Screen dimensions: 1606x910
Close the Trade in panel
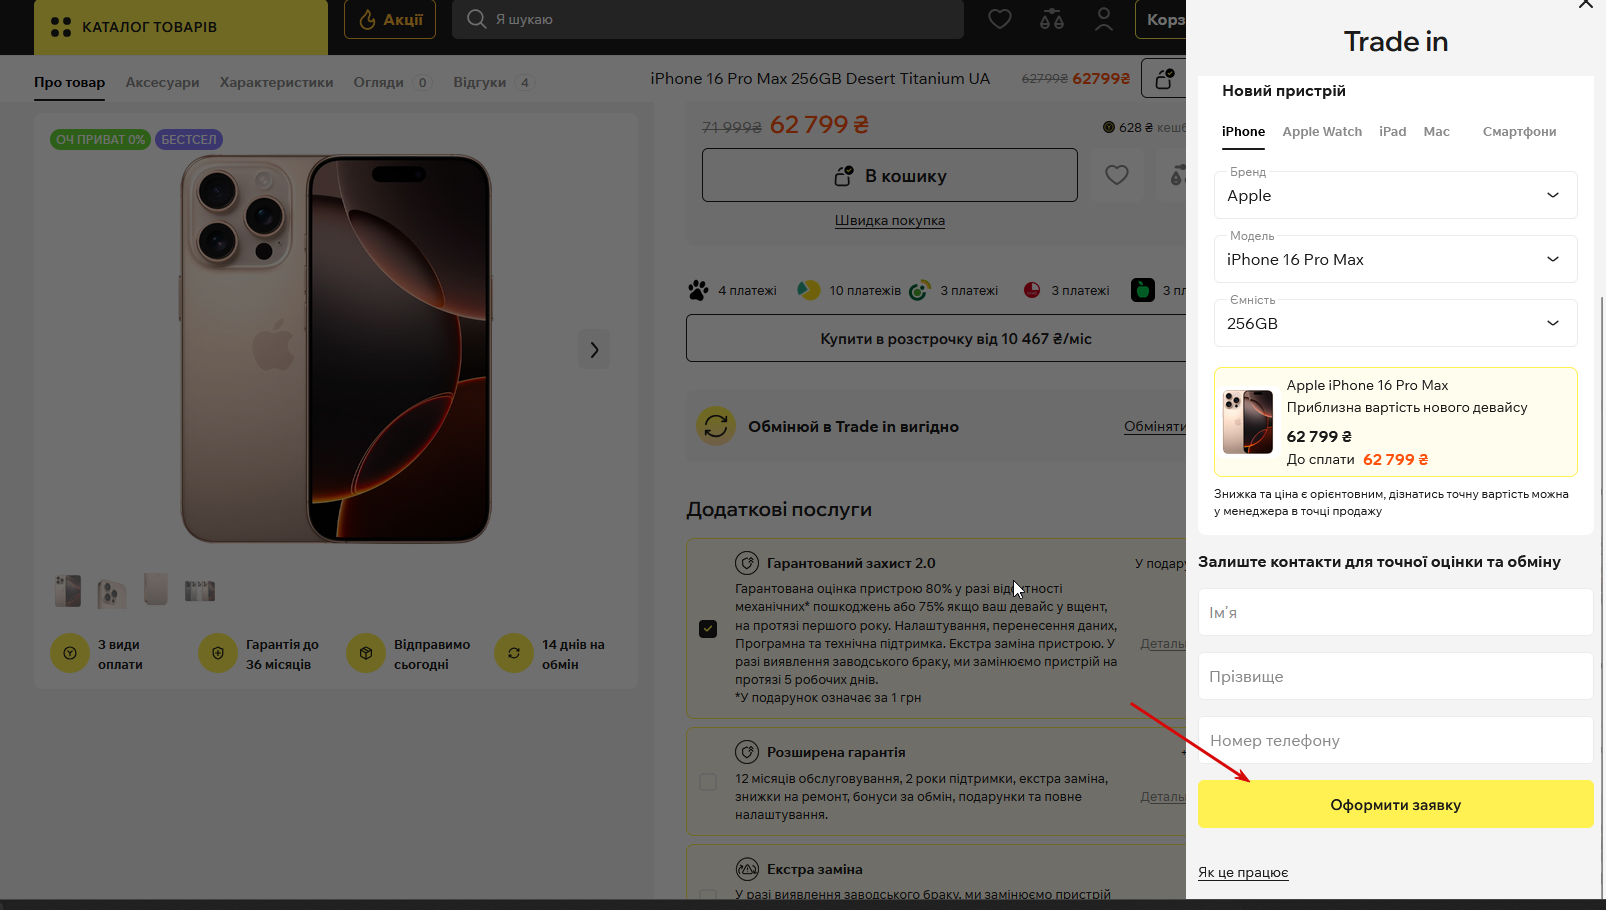[1586, 4]
